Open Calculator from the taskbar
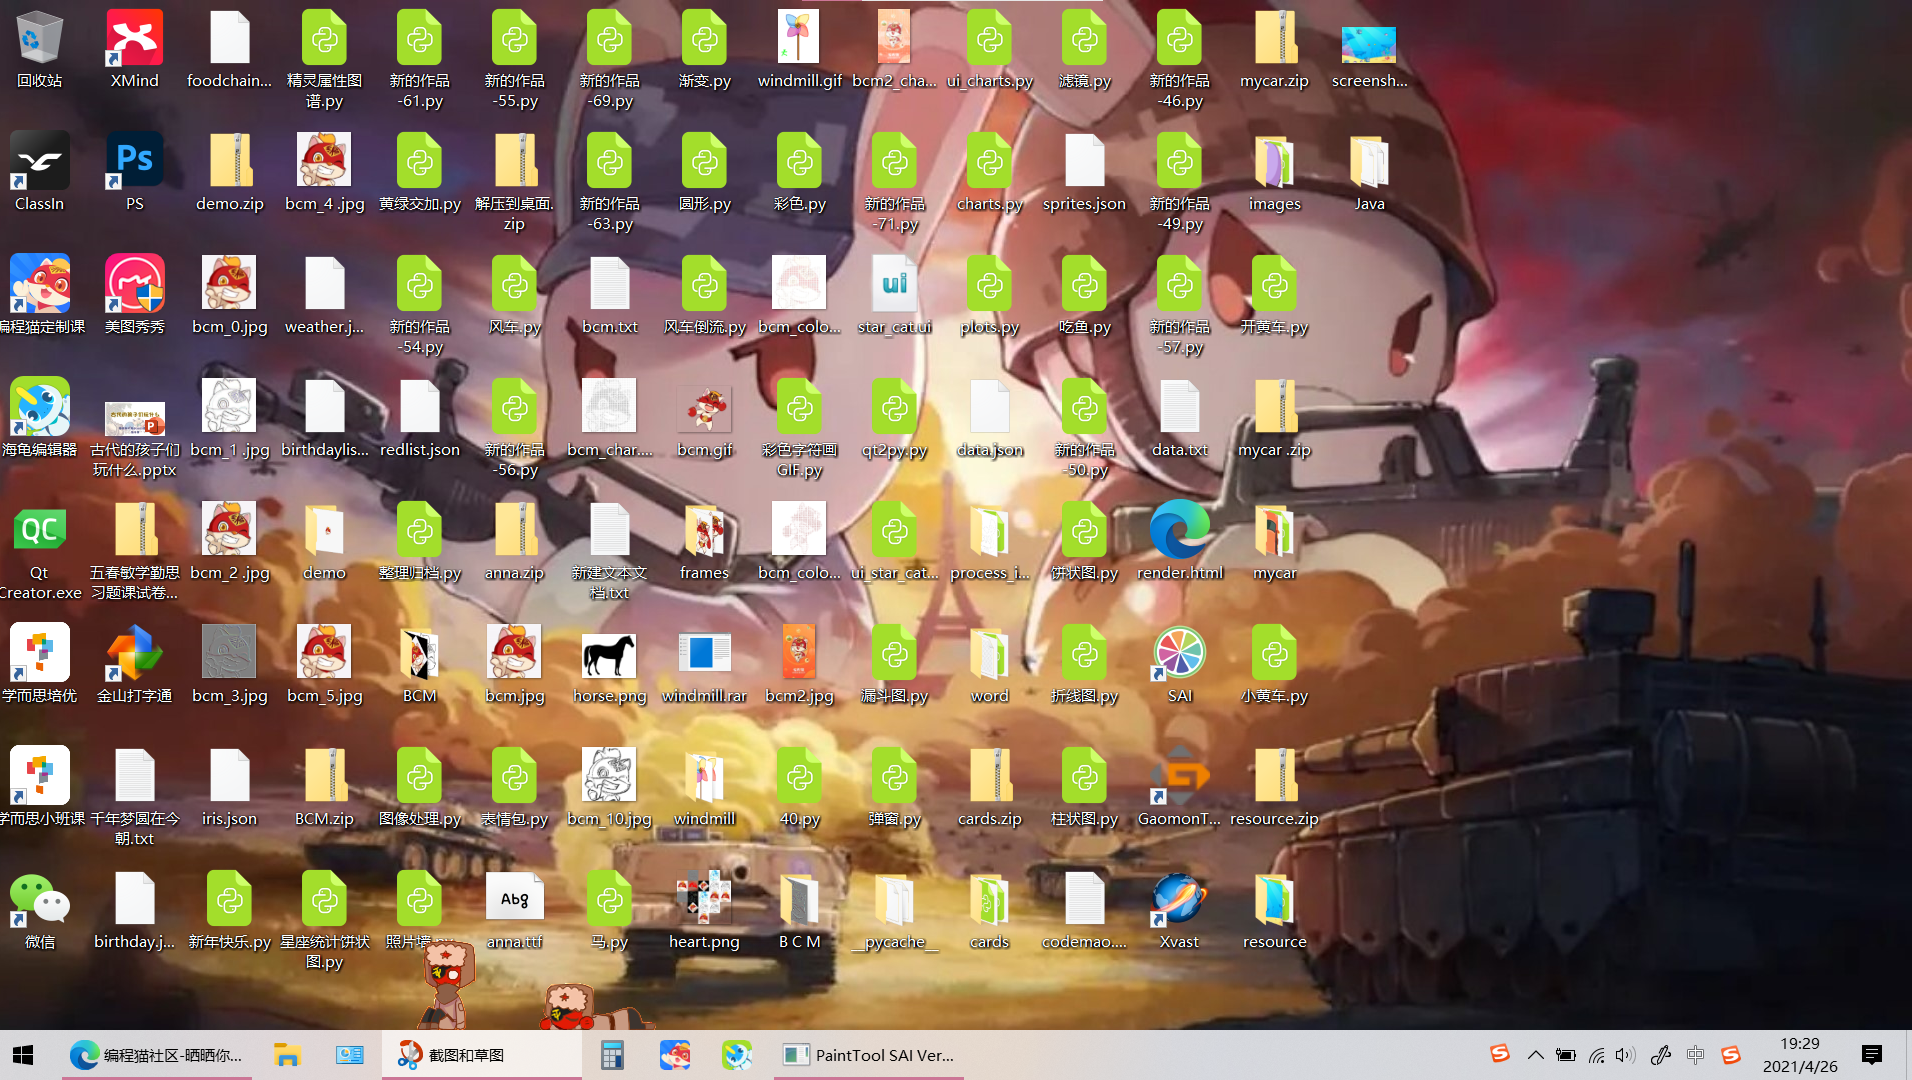 (612, 1055)
